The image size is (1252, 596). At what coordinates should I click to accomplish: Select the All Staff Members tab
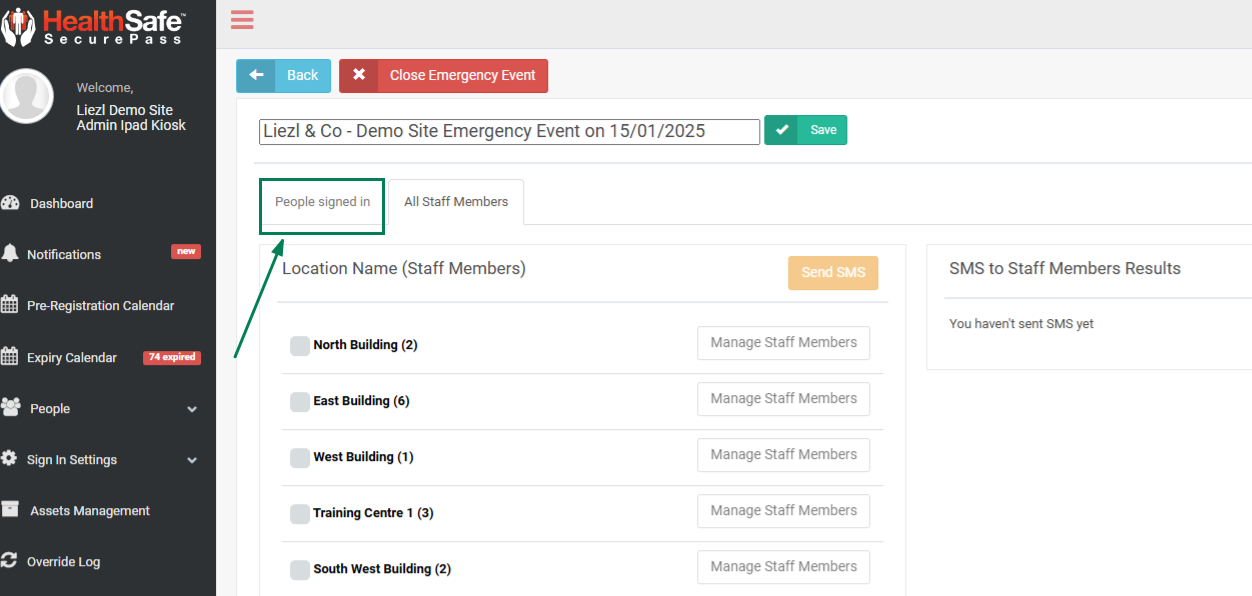[x=456, y=202]
